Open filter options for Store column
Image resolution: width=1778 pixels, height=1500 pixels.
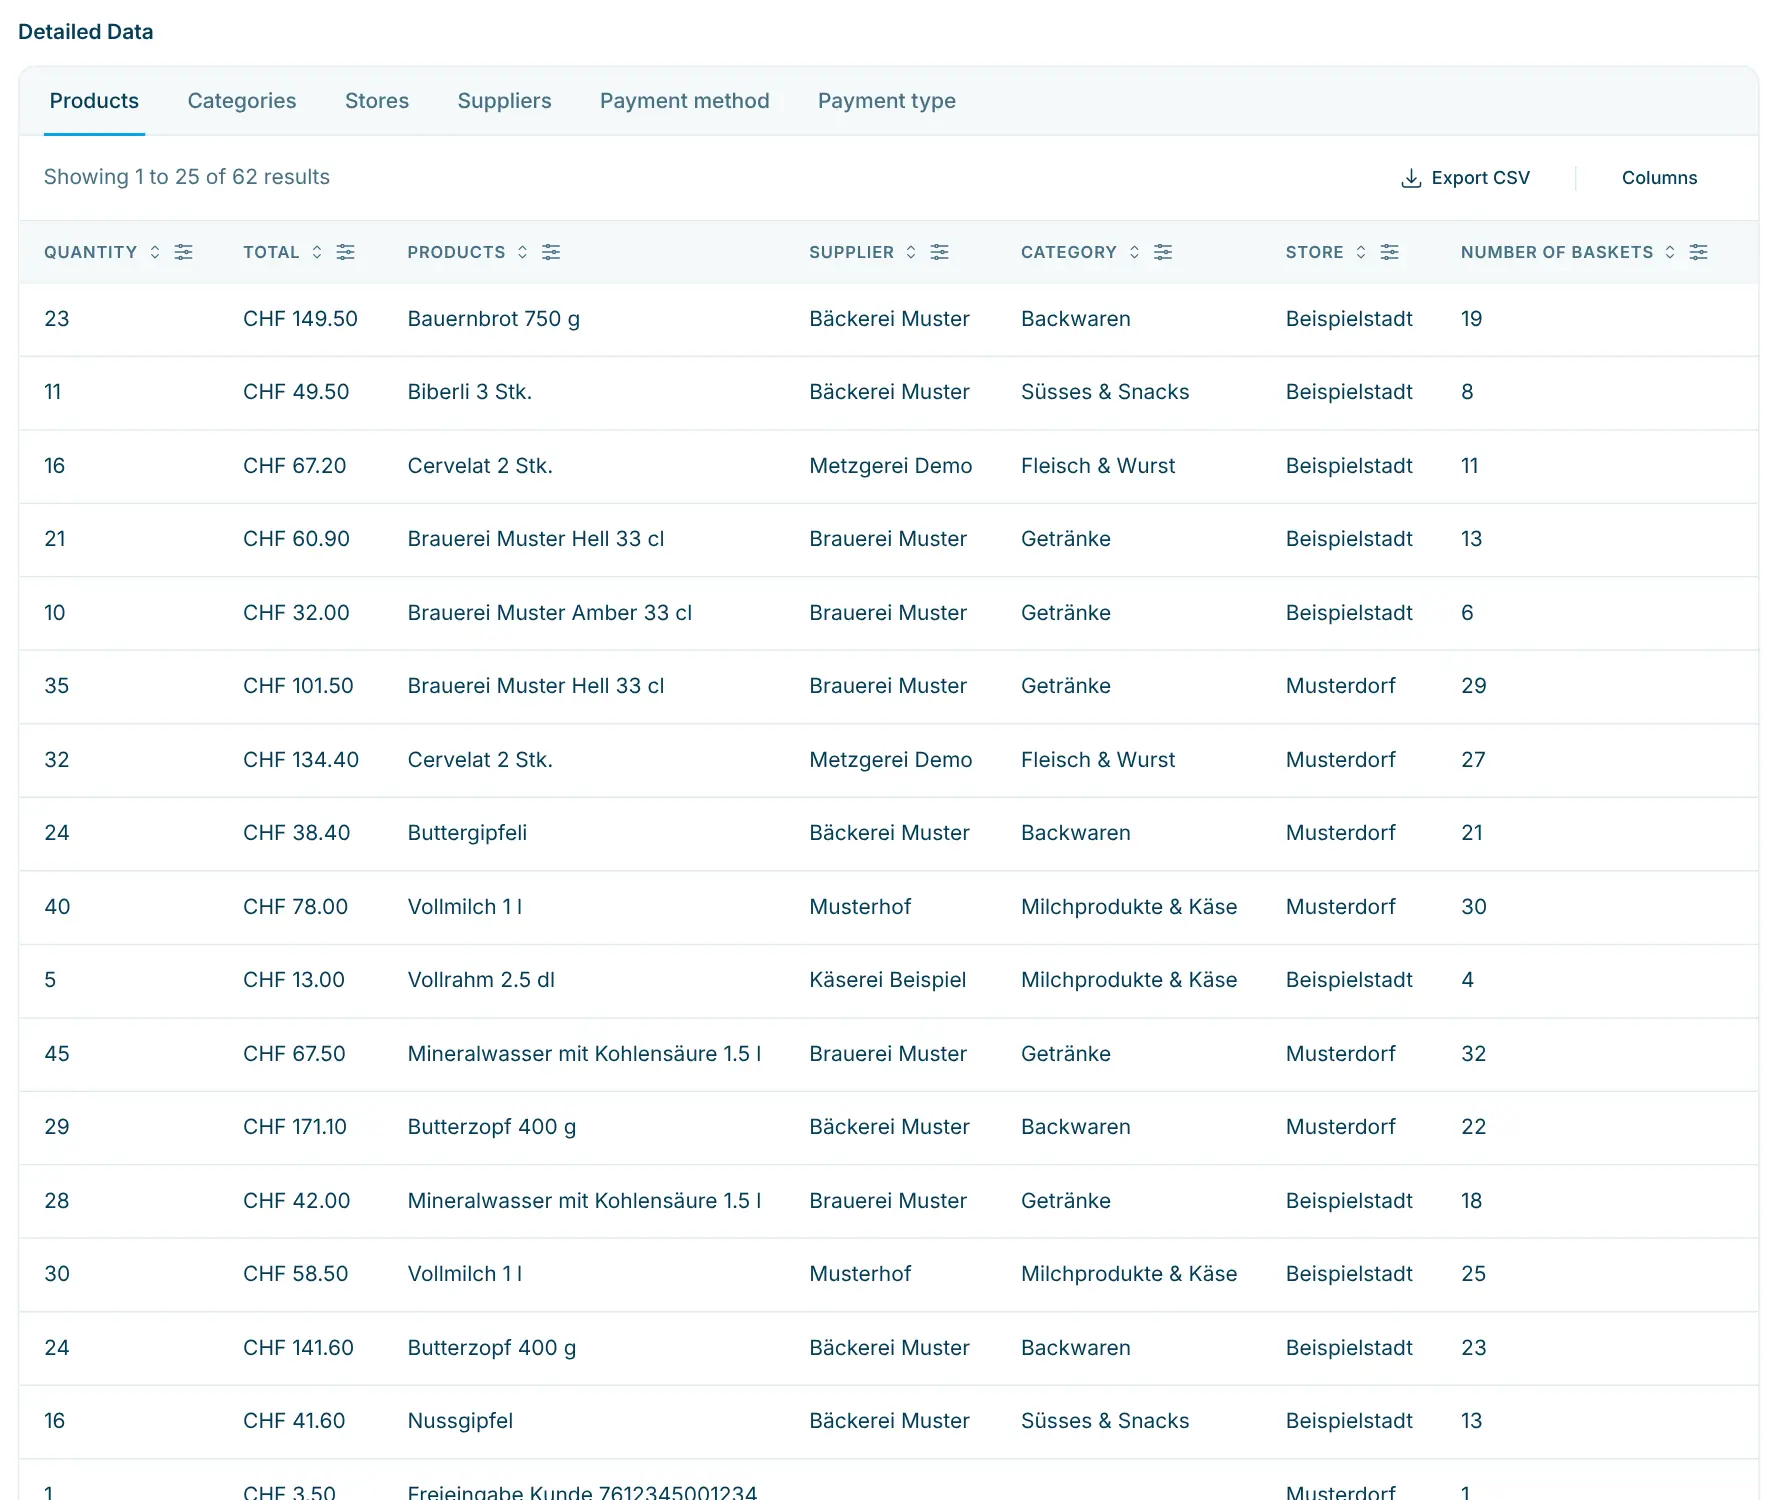tap(1390, 252)
